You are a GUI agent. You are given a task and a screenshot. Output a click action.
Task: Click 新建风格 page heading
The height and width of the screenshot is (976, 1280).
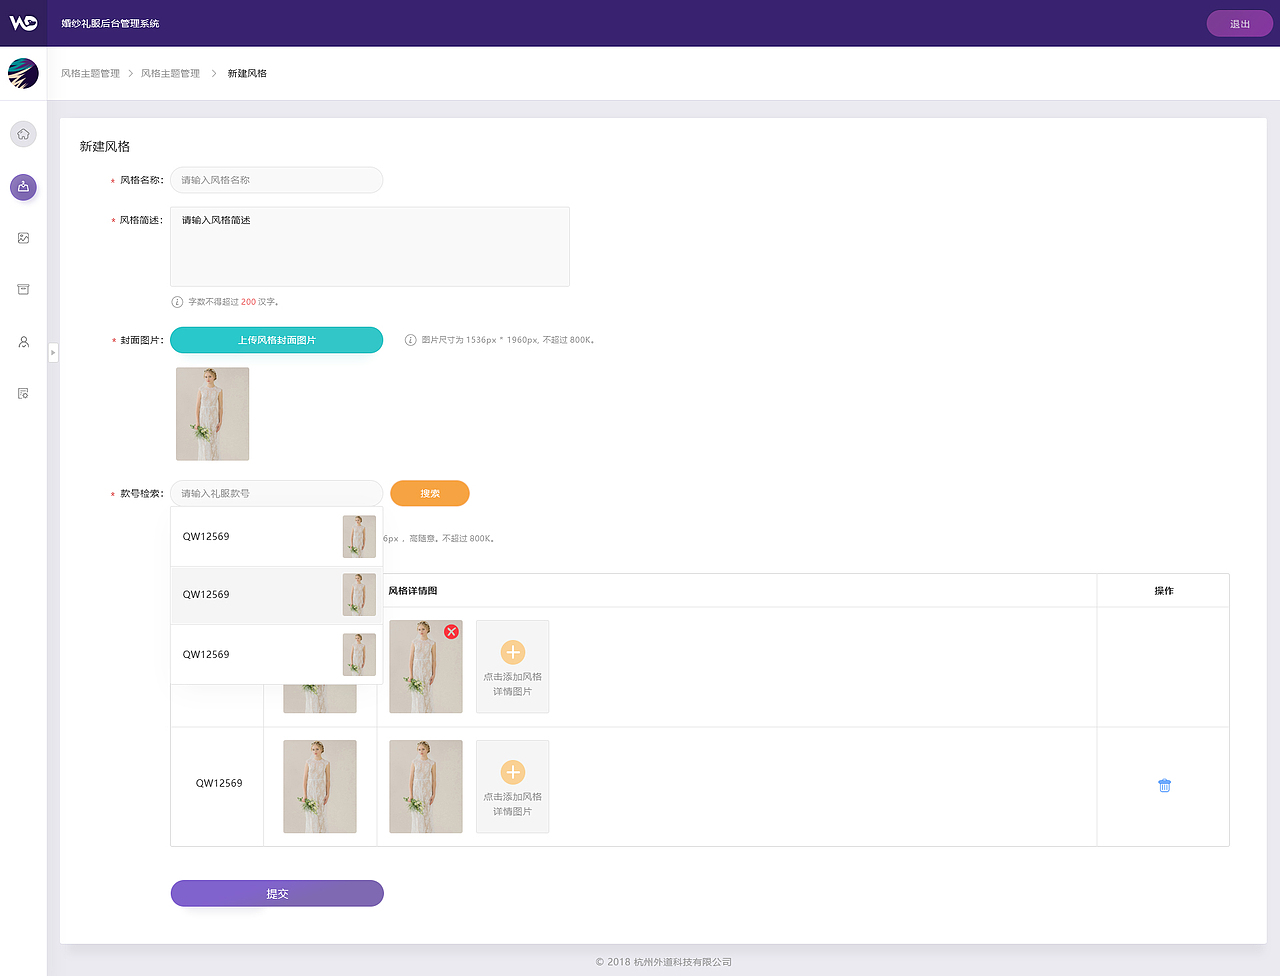(x=105, y=146)
